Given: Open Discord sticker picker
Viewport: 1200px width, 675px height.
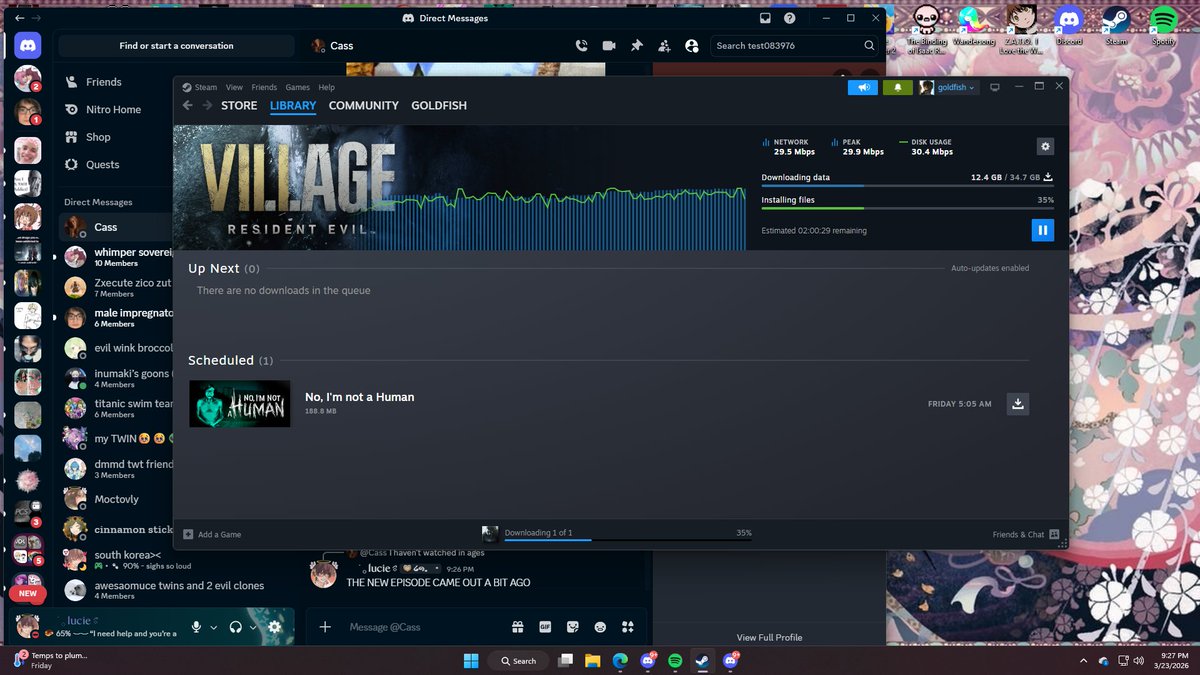Looking at the screenshot, I should tap(572, 627).
